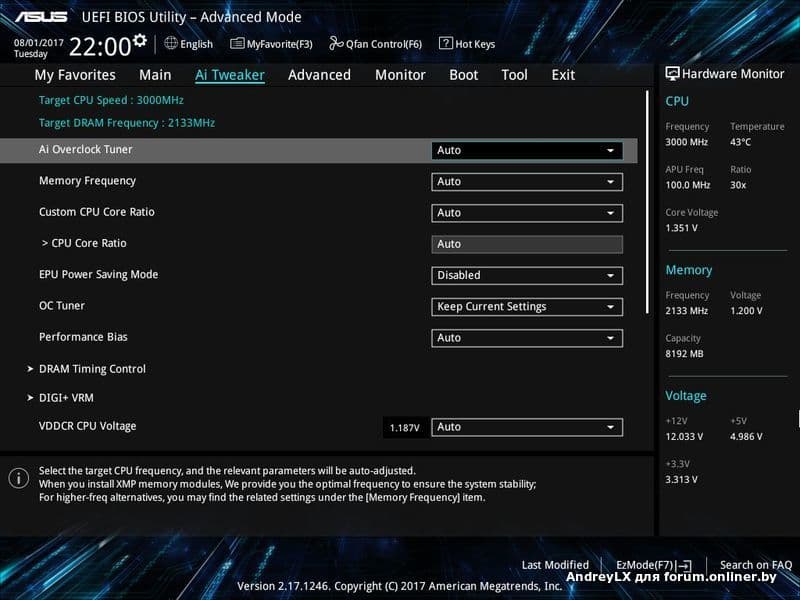Click the 22:00 clock display
This screenshot has width=800, height=600.
(100, 47)
